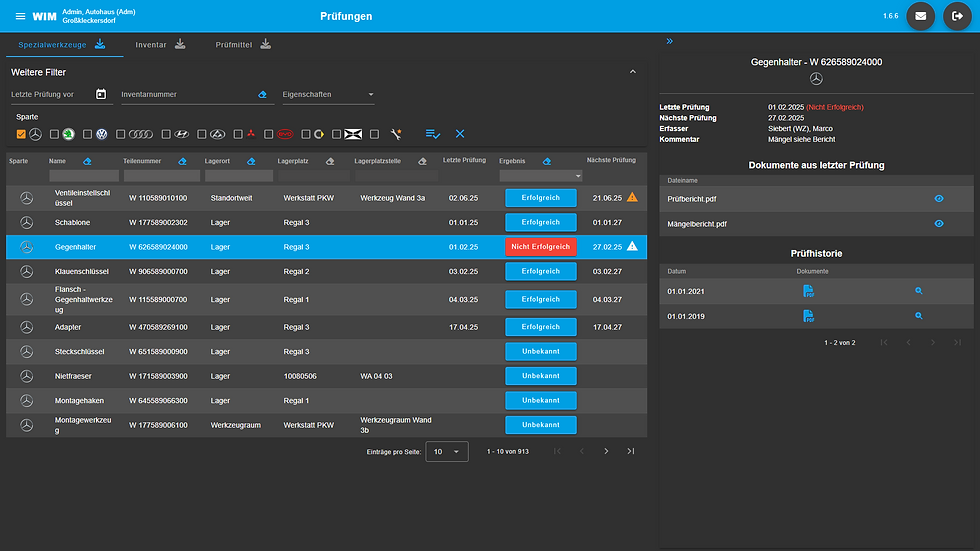Click the logout icon in the header
Image resolution: width=980 pixels, height=551 pixels.
coord(957,16)
